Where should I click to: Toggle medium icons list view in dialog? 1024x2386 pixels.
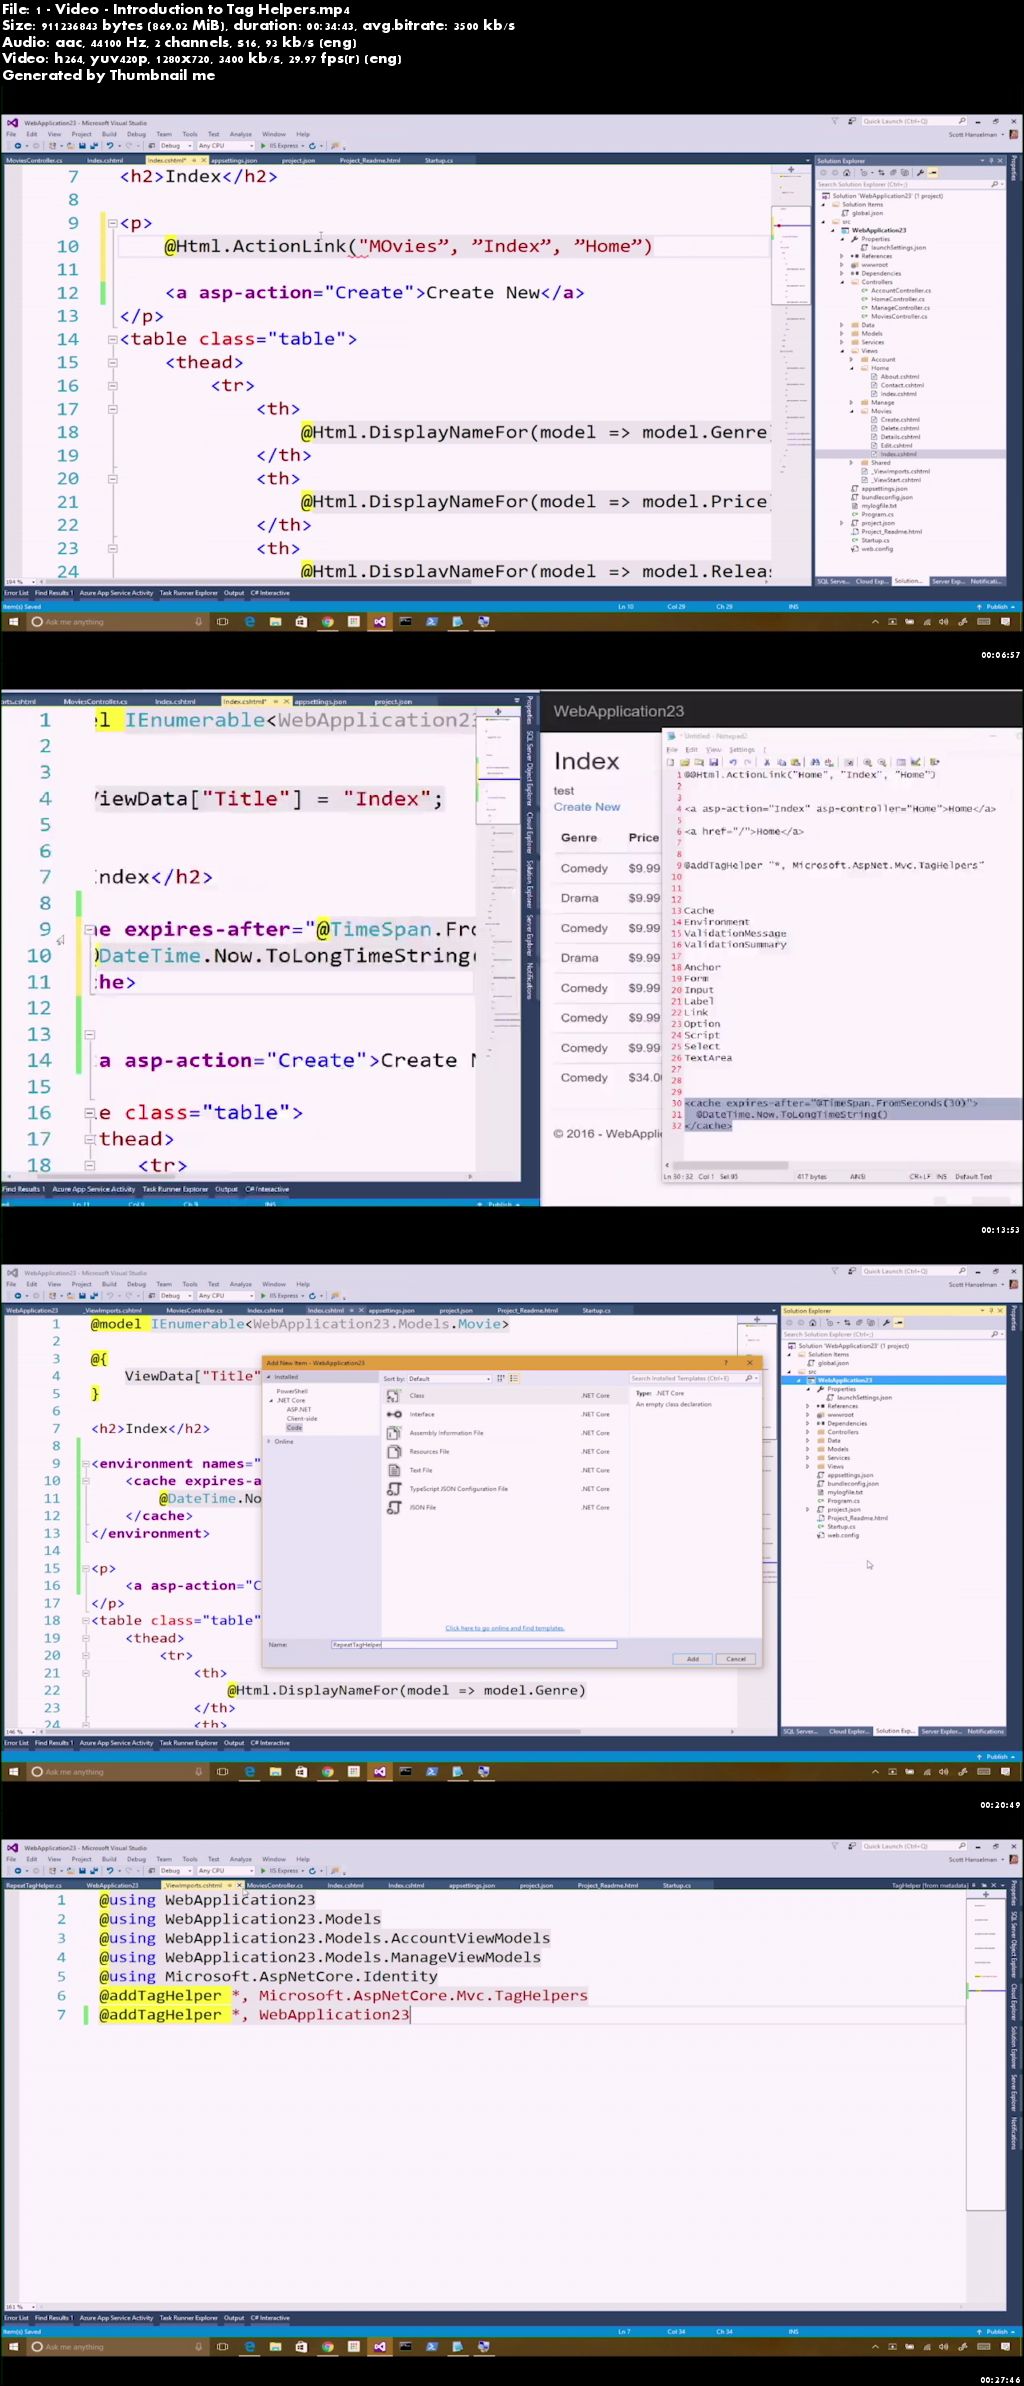[514, 1378]
